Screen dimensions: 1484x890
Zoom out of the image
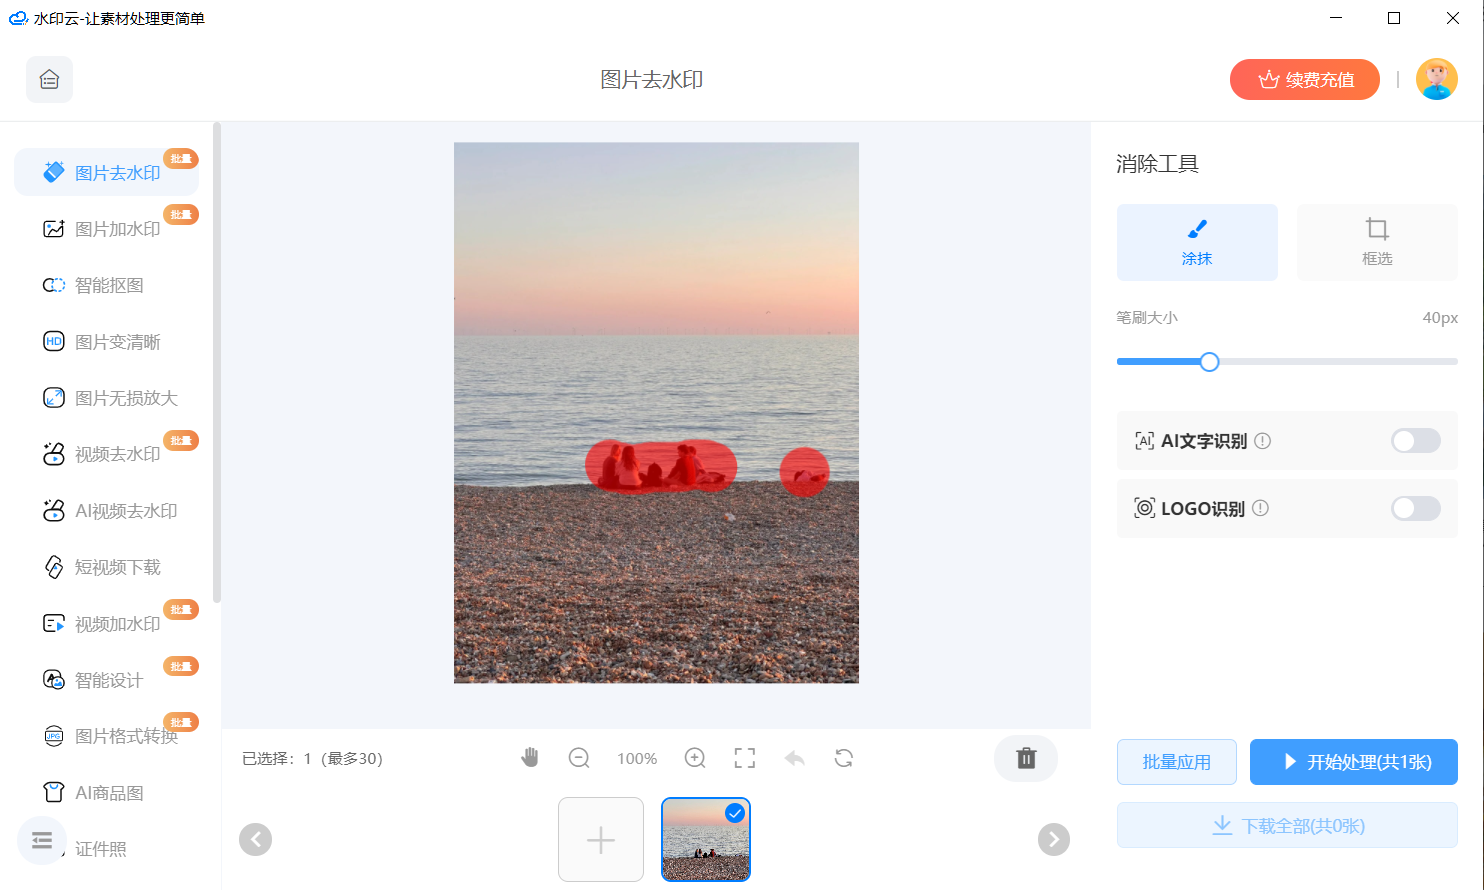point(579,758)
